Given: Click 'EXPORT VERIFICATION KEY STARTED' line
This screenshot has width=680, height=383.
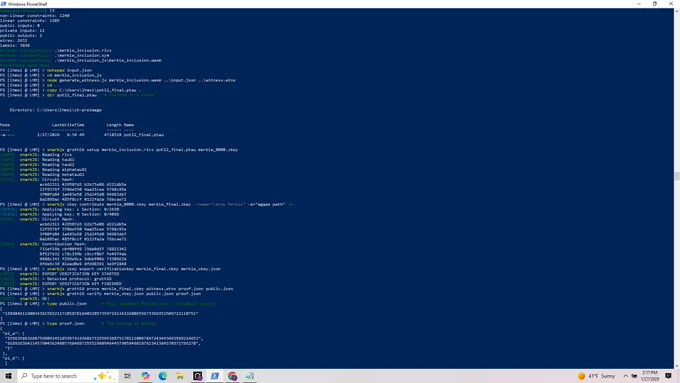Looking at the screenshot, I should (x=60, y=274).
